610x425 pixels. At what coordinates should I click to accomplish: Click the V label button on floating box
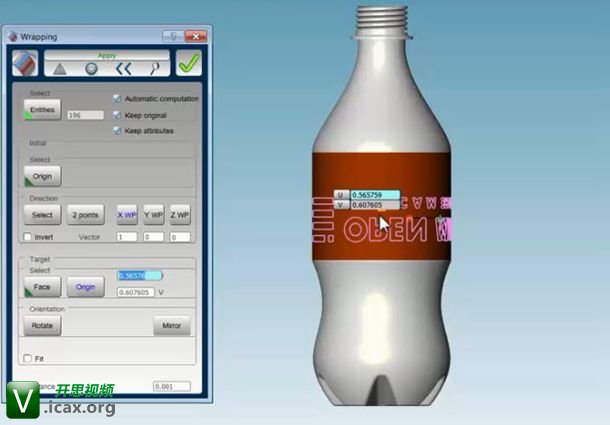point(341,205)
